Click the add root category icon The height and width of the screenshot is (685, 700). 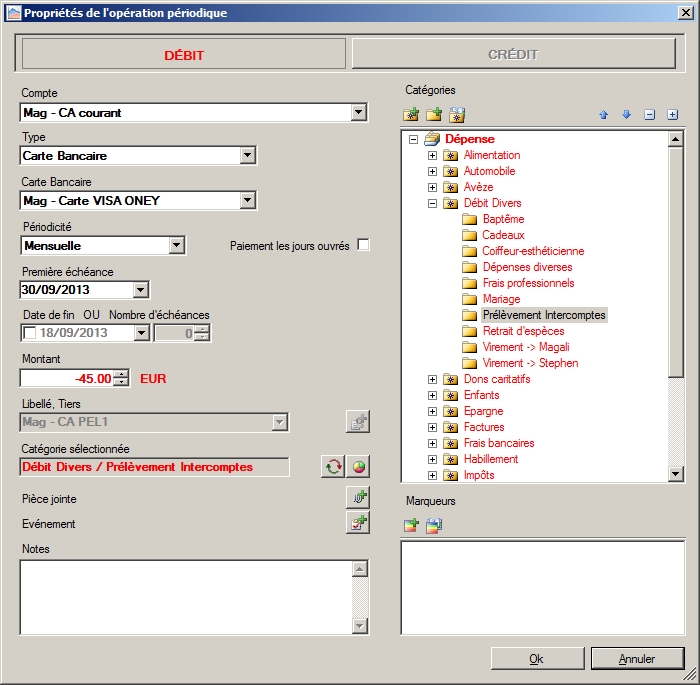point(411,115)
